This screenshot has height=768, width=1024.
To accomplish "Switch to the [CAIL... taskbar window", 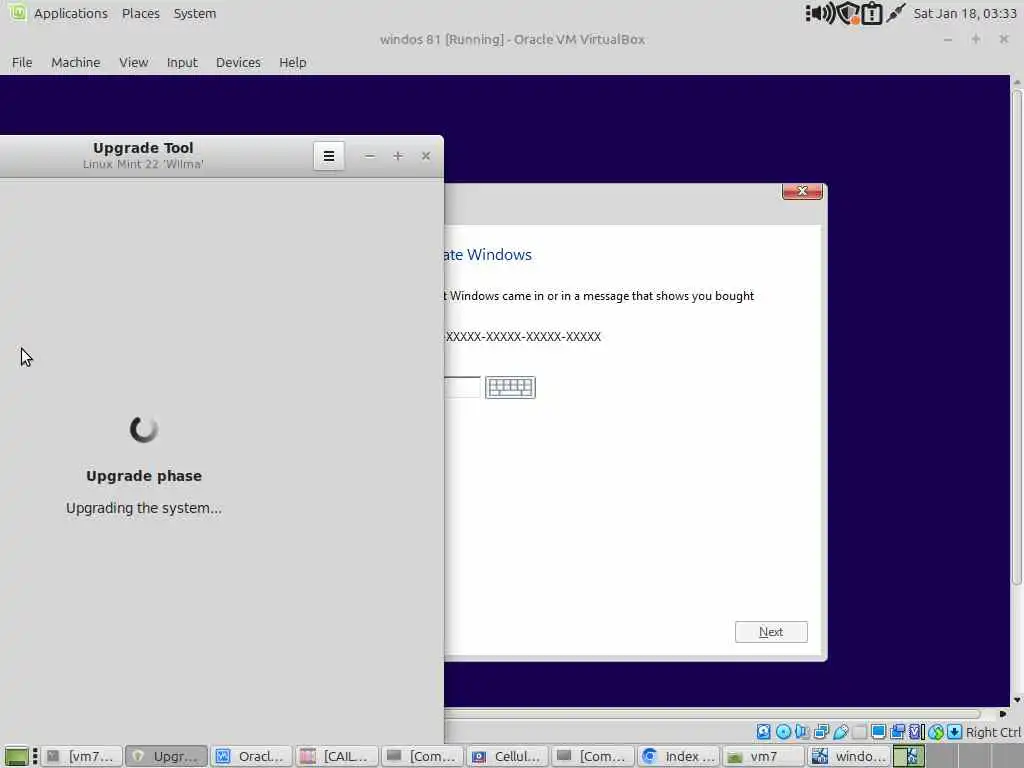I will 336,756.
